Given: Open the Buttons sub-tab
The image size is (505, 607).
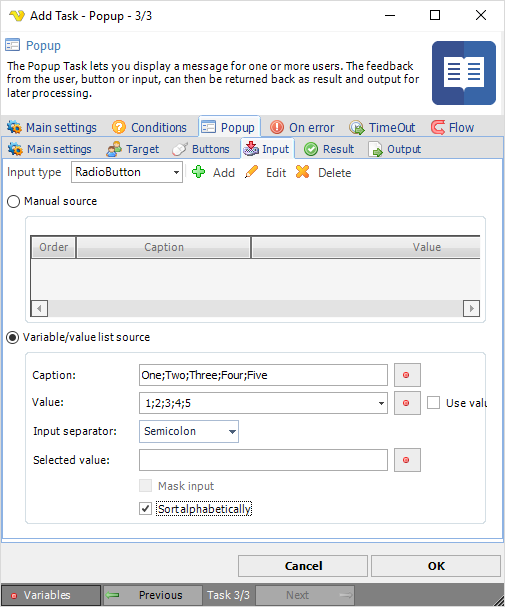Looking at the screenshot, I should pos(201,149).
